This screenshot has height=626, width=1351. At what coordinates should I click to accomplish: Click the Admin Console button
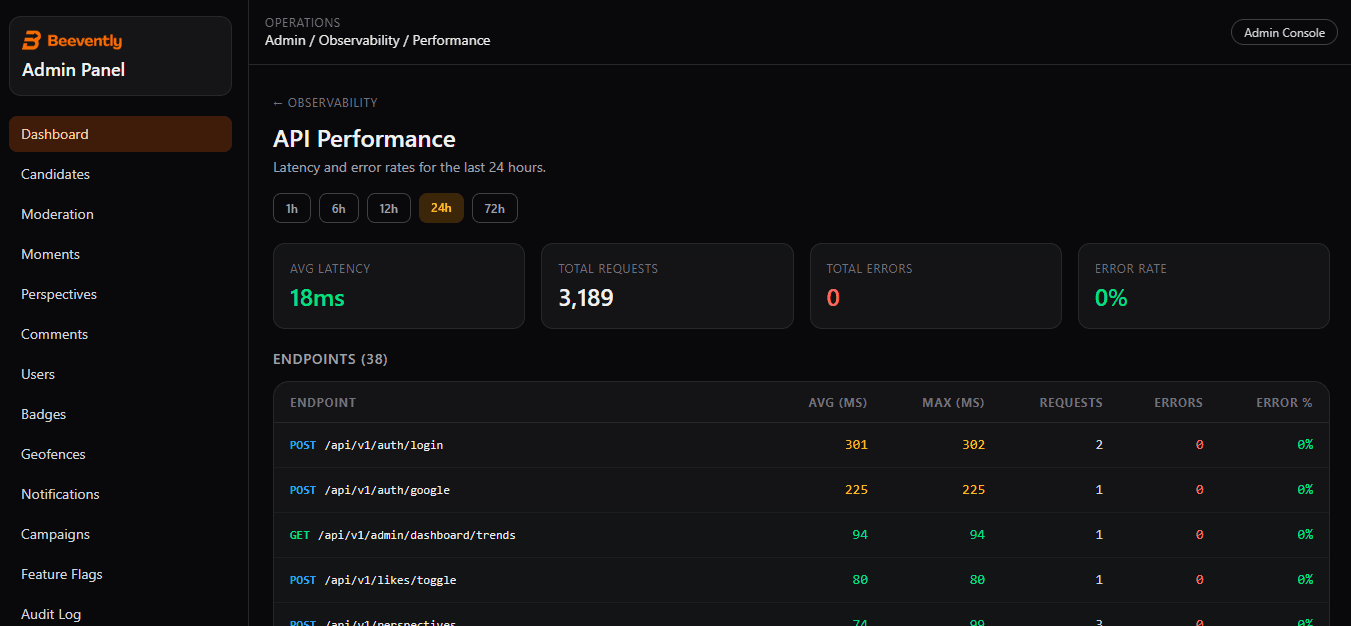[x=1284, y=33]
